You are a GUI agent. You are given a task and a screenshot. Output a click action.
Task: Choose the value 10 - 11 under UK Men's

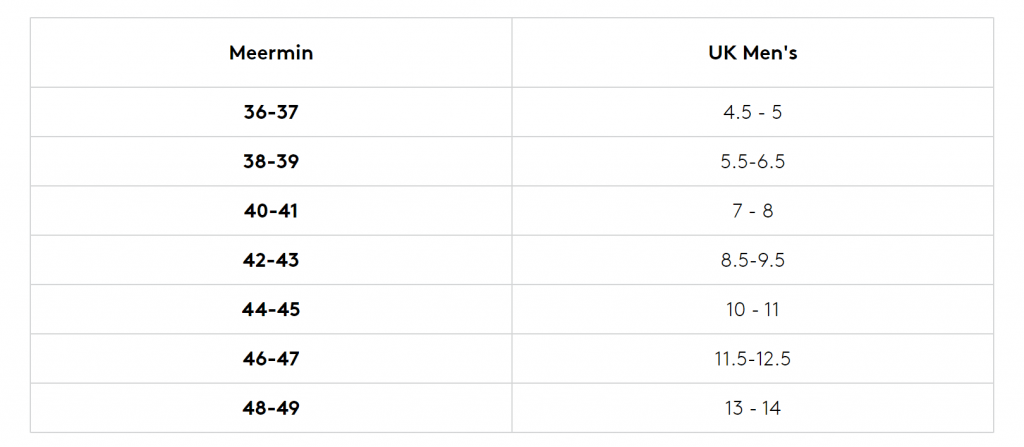pos(752,309)
